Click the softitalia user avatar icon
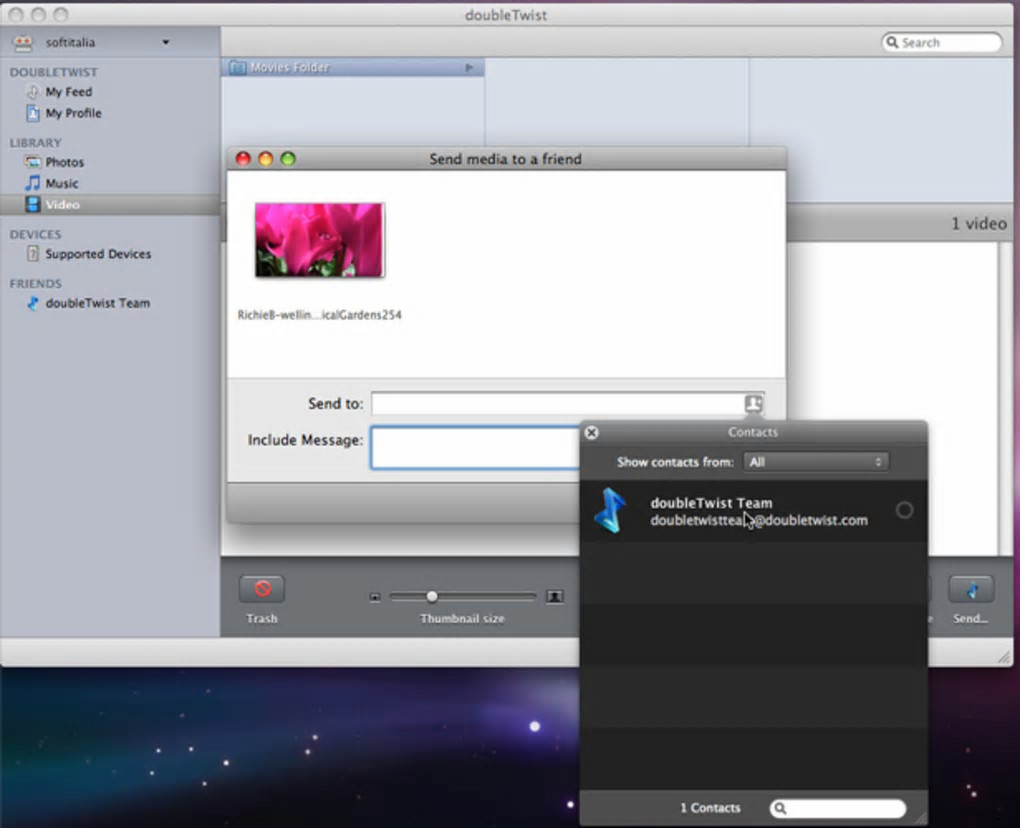1020x828 pixels. 23,43
